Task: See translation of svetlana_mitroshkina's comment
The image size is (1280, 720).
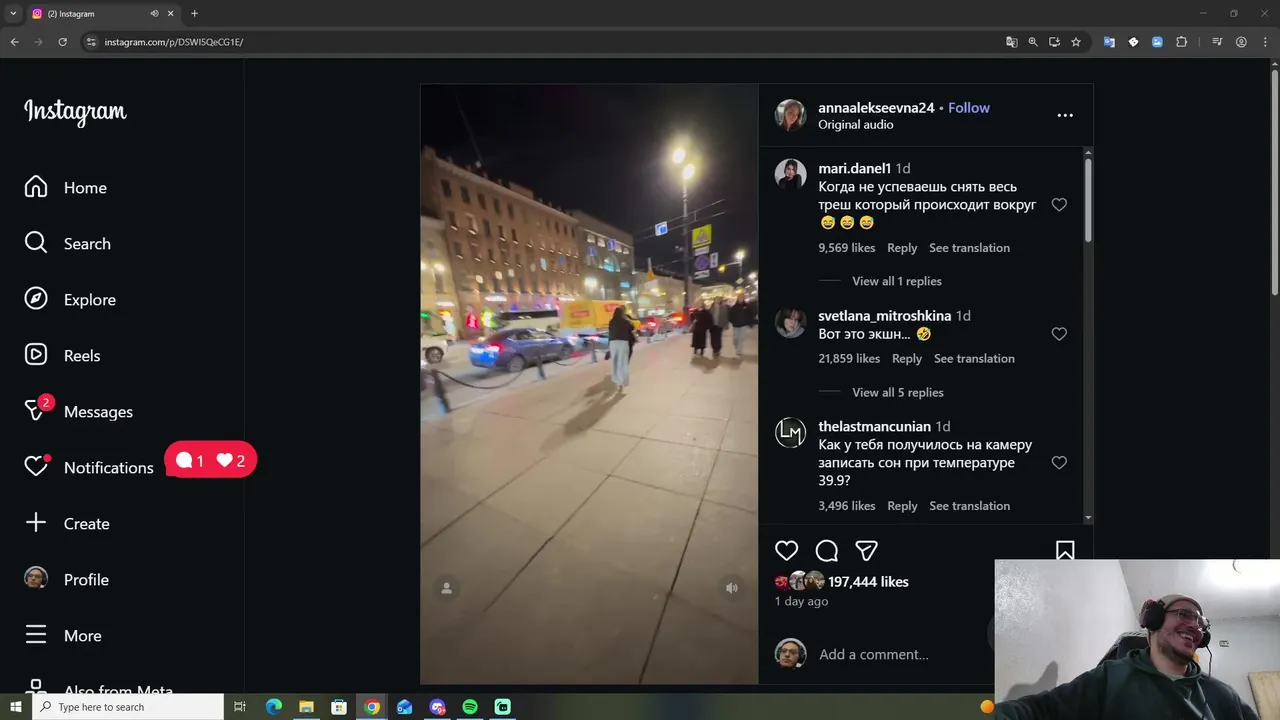Action: tap(974, 359)
